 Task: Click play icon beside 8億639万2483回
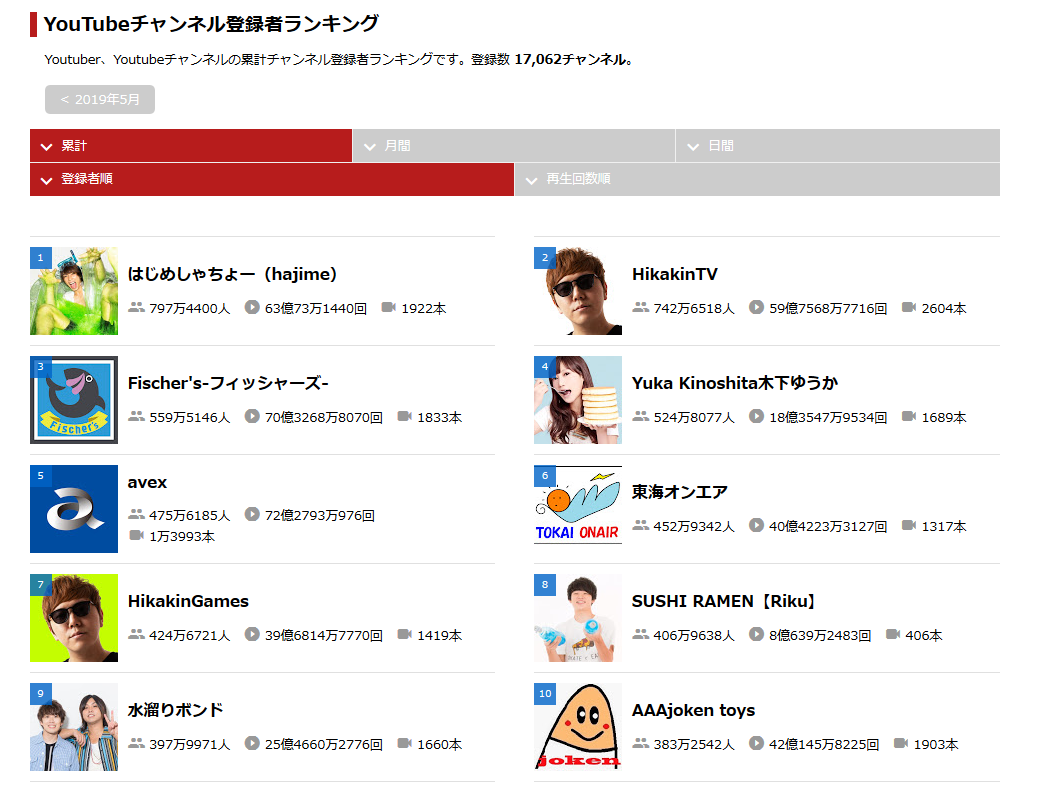pyautogui.click(x=756, y=634)
